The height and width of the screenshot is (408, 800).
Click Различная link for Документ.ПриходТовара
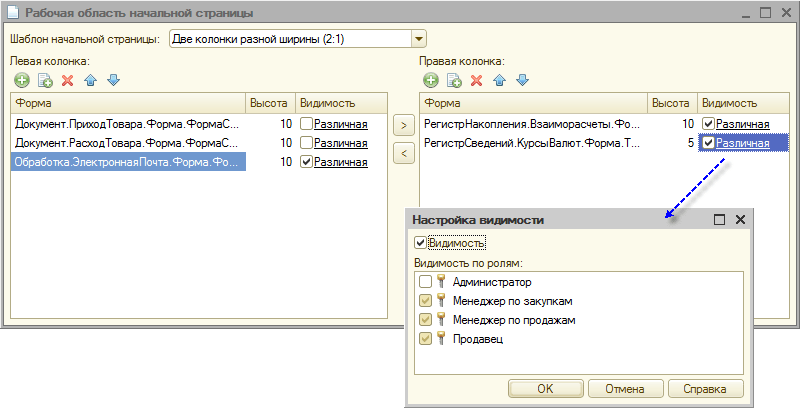click(340, 124)
